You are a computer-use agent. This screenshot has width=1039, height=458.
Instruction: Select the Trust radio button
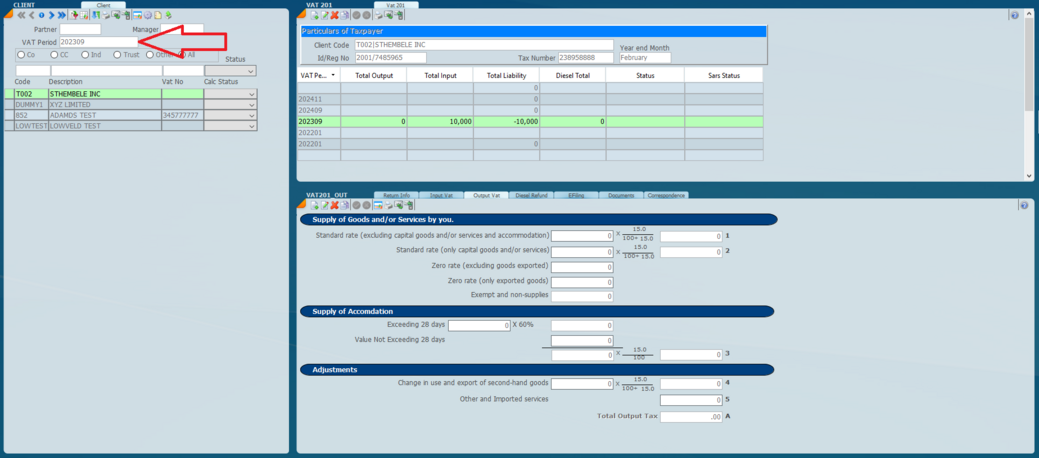117,55
